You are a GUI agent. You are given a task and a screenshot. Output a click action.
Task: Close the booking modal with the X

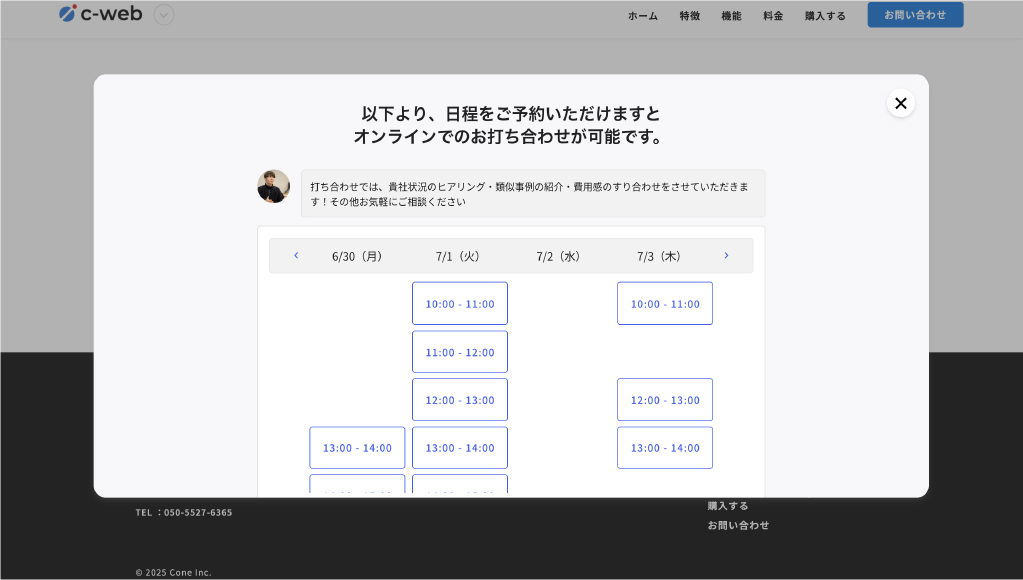(900, 103)
